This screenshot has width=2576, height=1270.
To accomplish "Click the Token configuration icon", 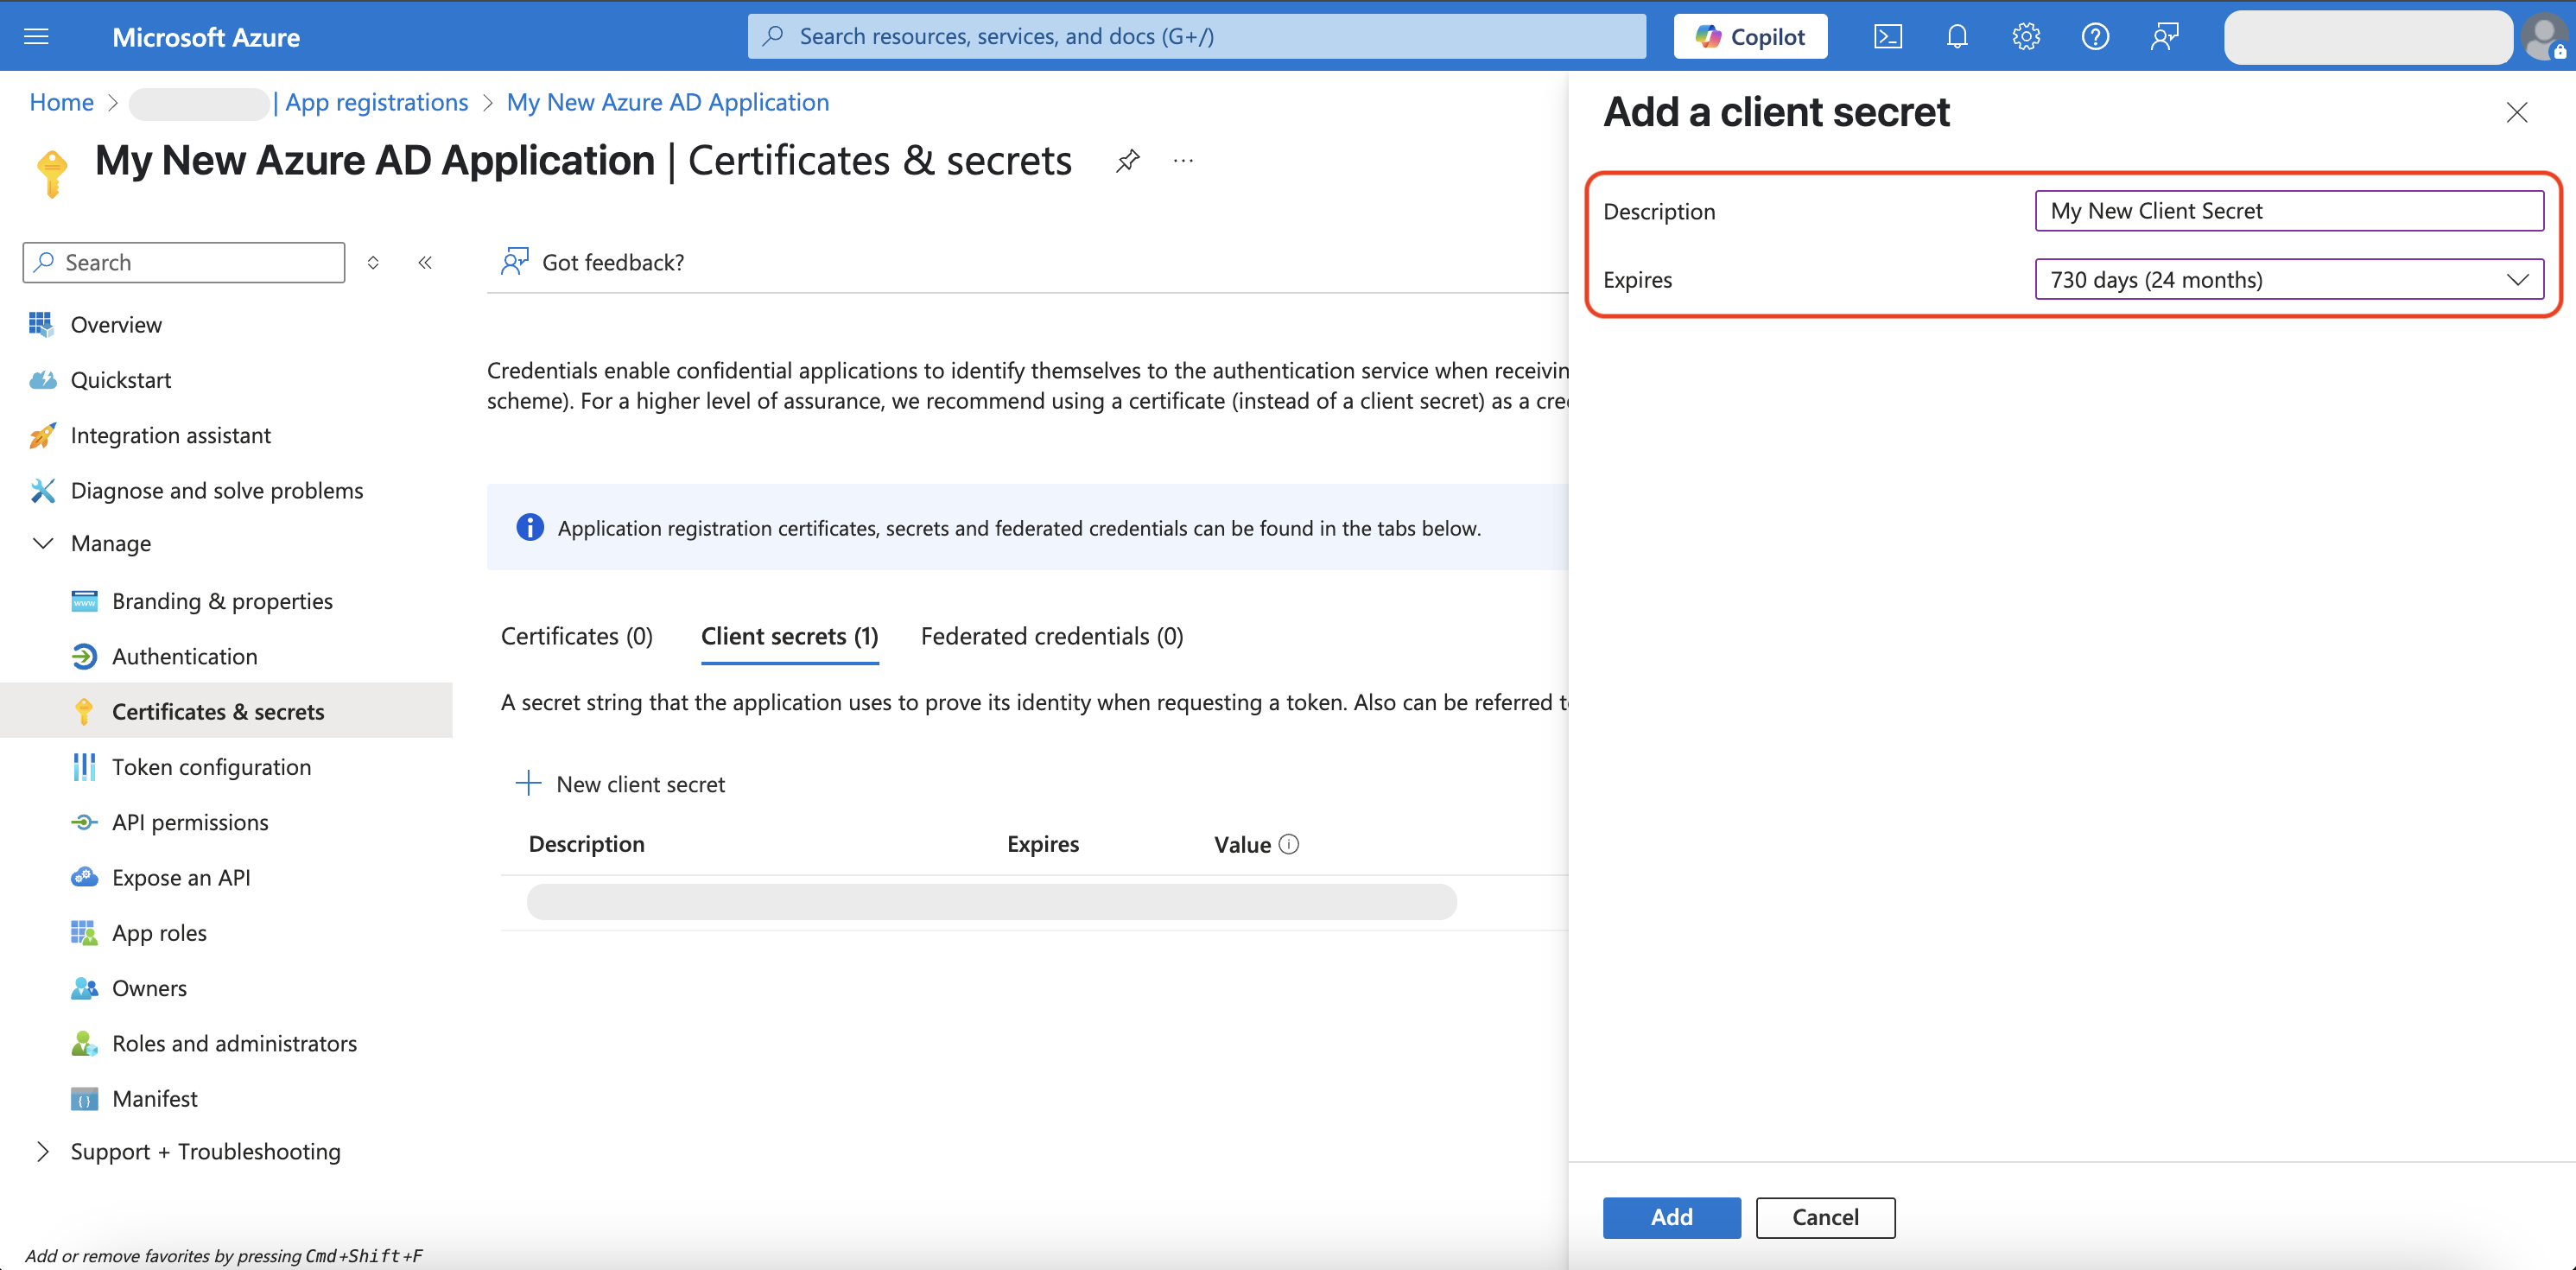I will (84, 767).
